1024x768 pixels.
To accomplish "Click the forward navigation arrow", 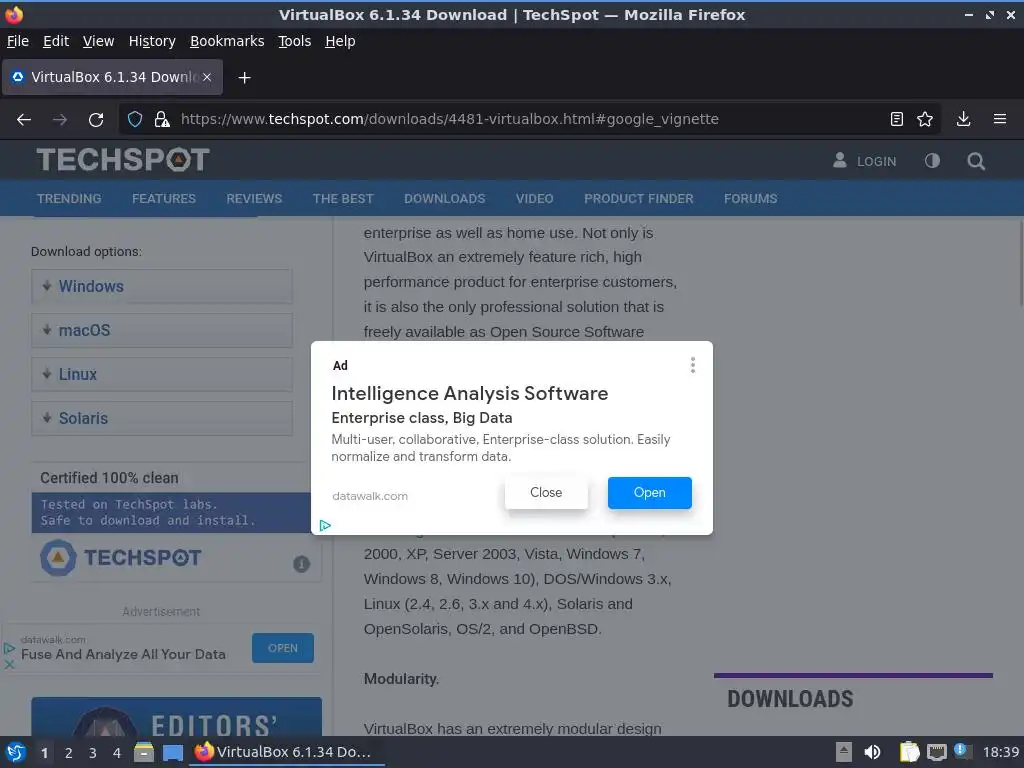I will tap(59, 120).
